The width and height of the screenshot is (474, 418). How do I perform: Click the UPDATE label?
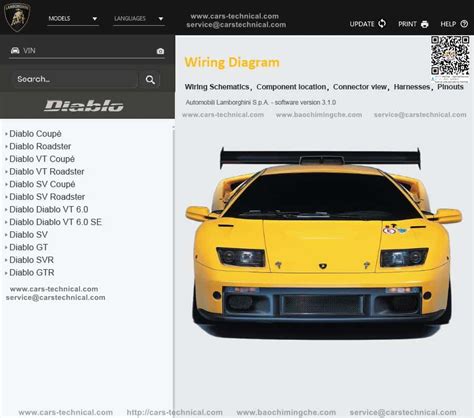click(x=362, y=24)
